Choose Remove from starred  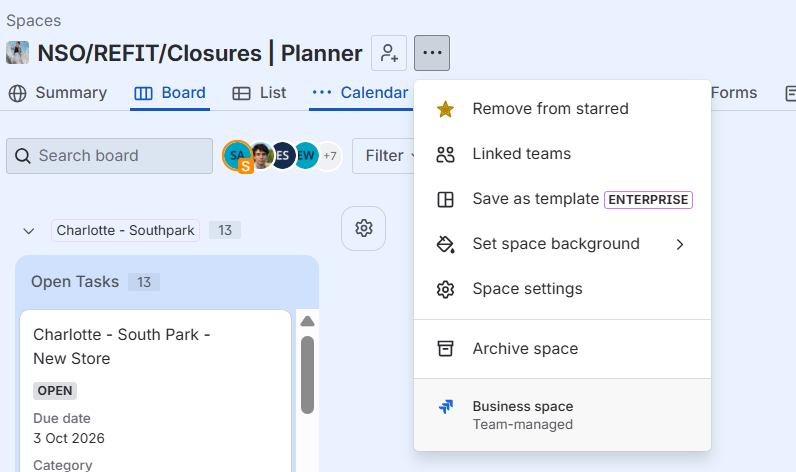point(562,109)
